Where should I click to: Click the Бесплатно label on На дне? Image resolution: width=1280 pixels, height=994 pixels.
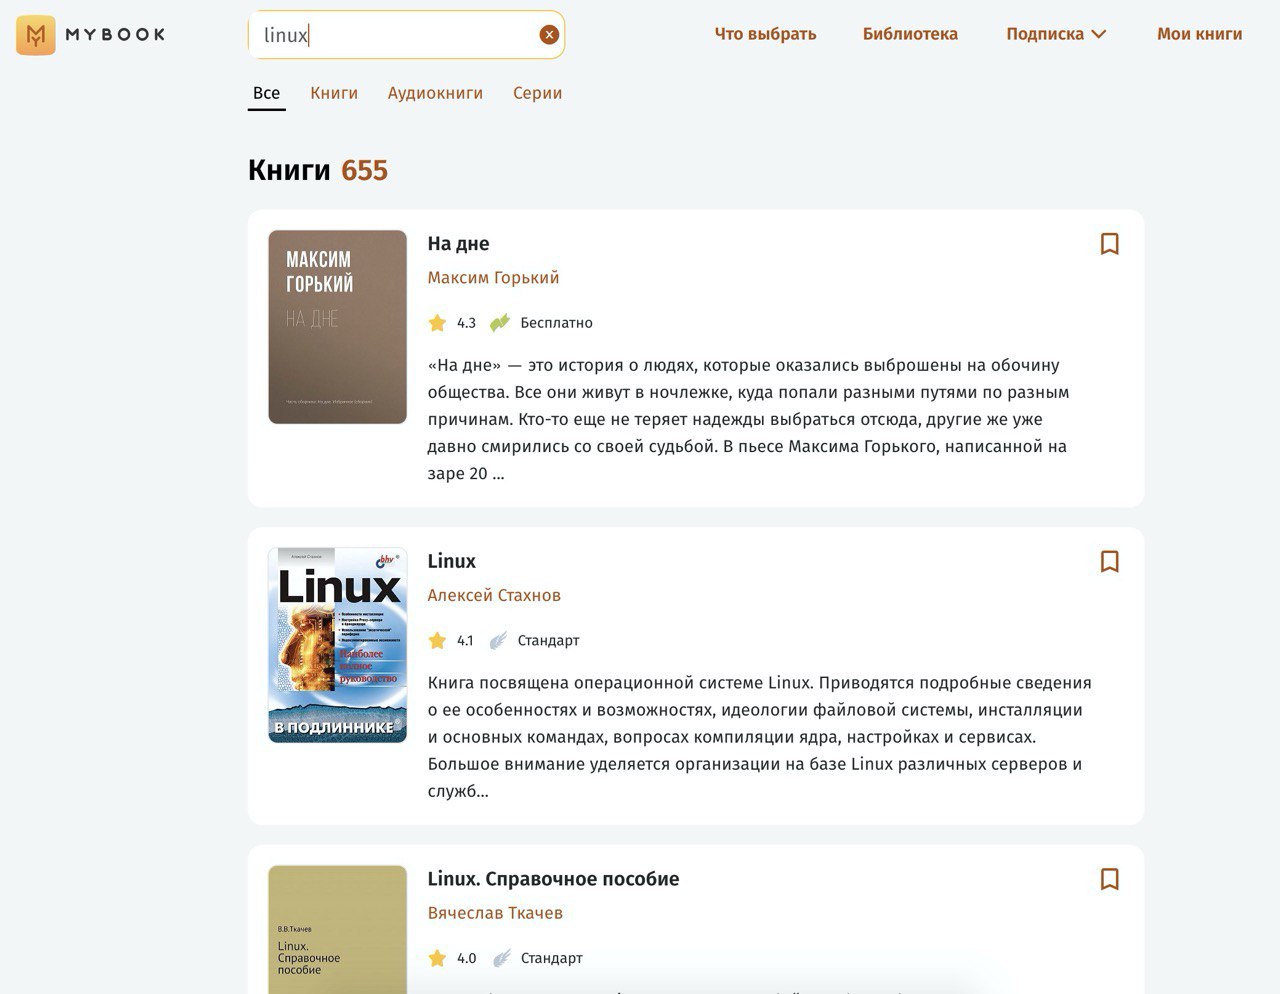[556, 322]
